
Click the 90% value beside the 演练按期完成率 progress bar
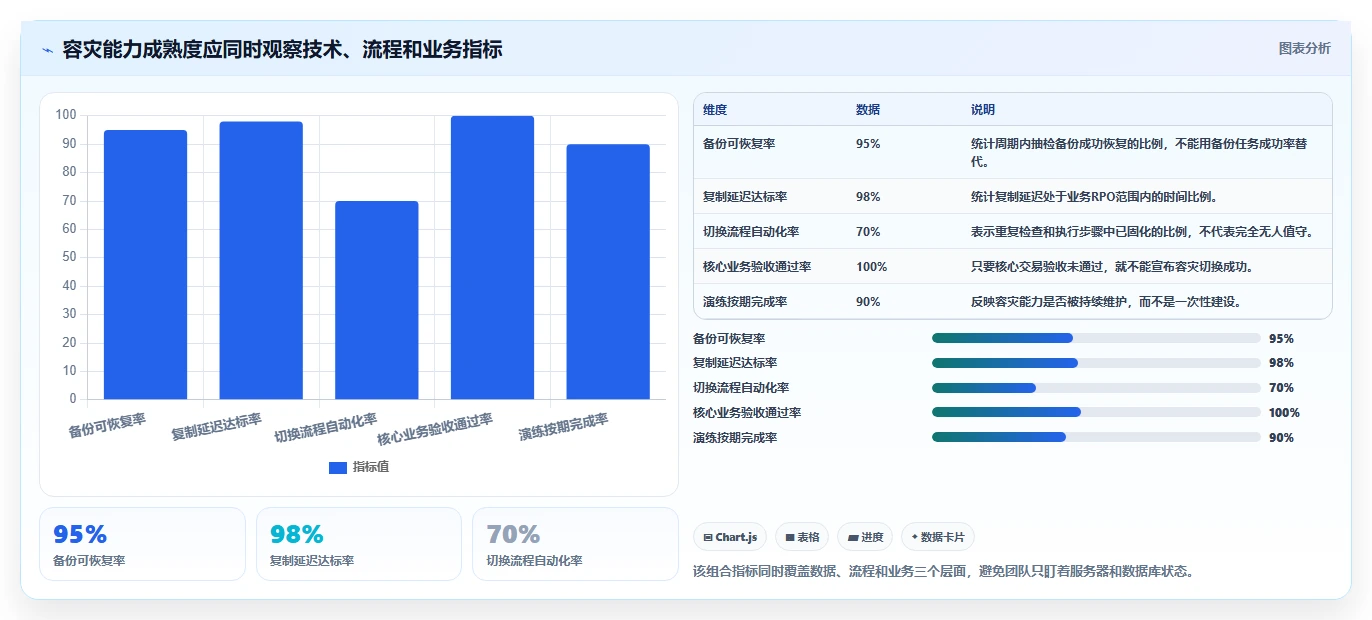tap(1281, 437)
